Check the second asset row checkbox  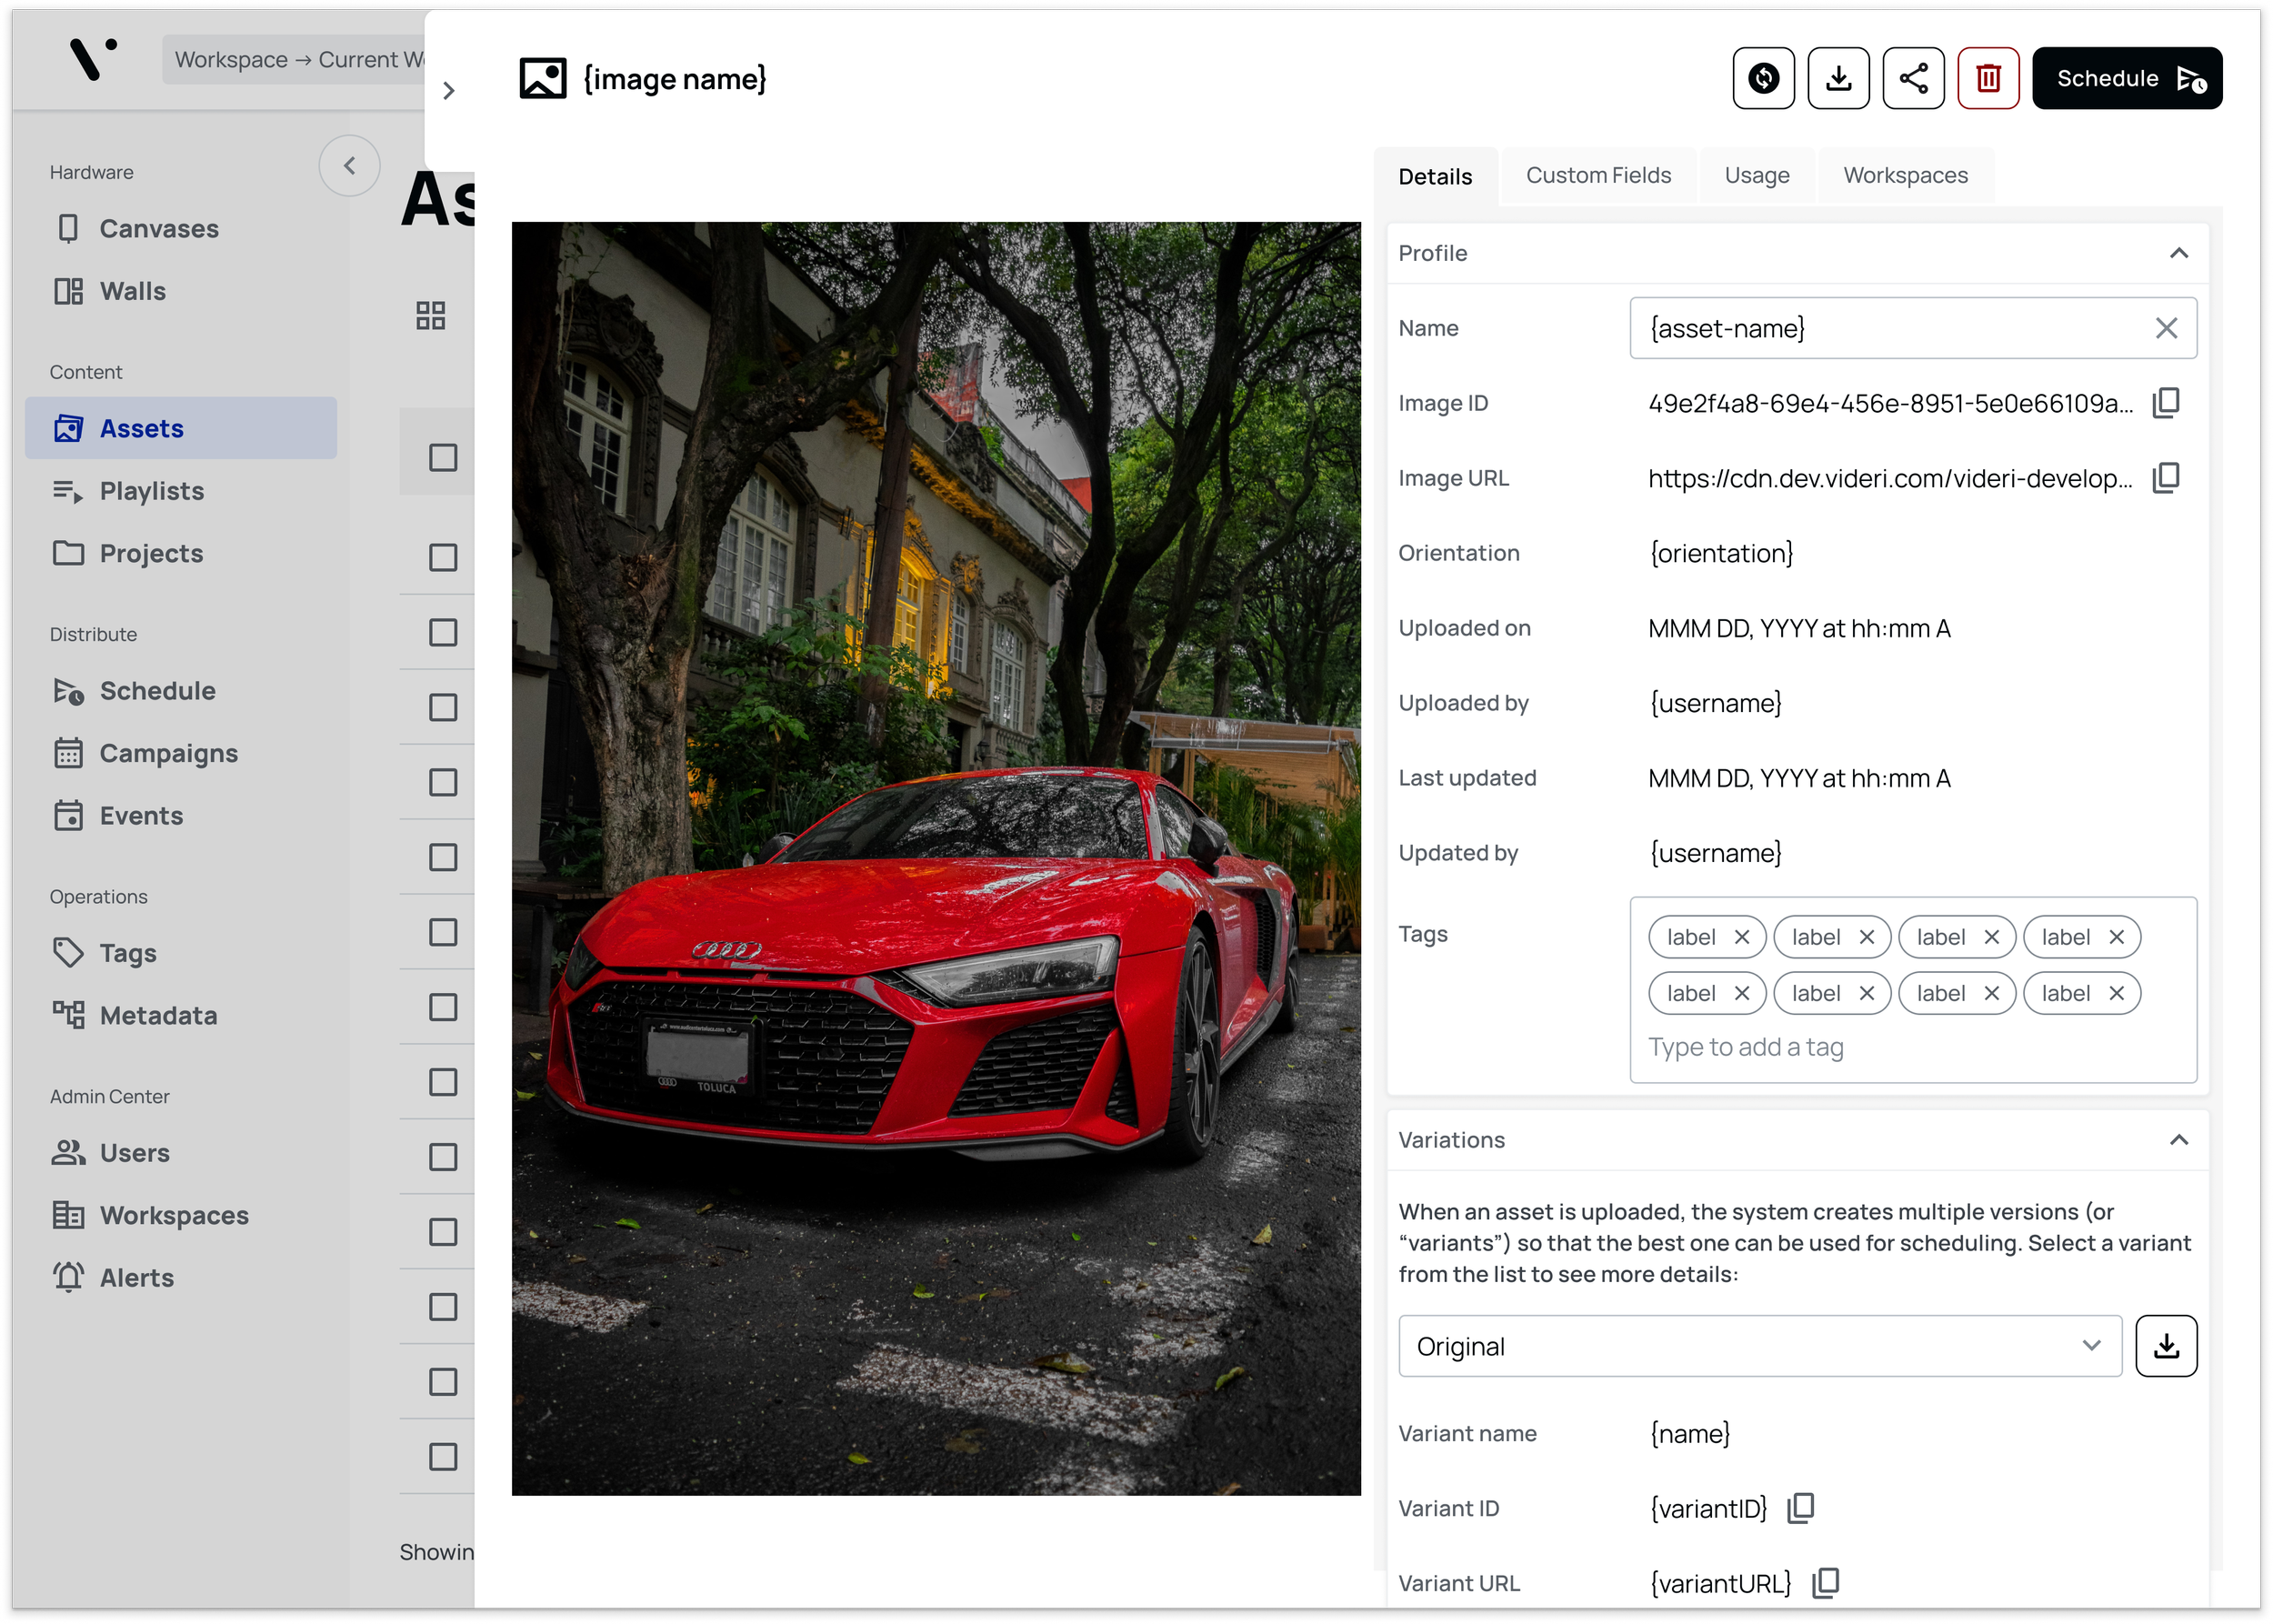click(443, 632)
